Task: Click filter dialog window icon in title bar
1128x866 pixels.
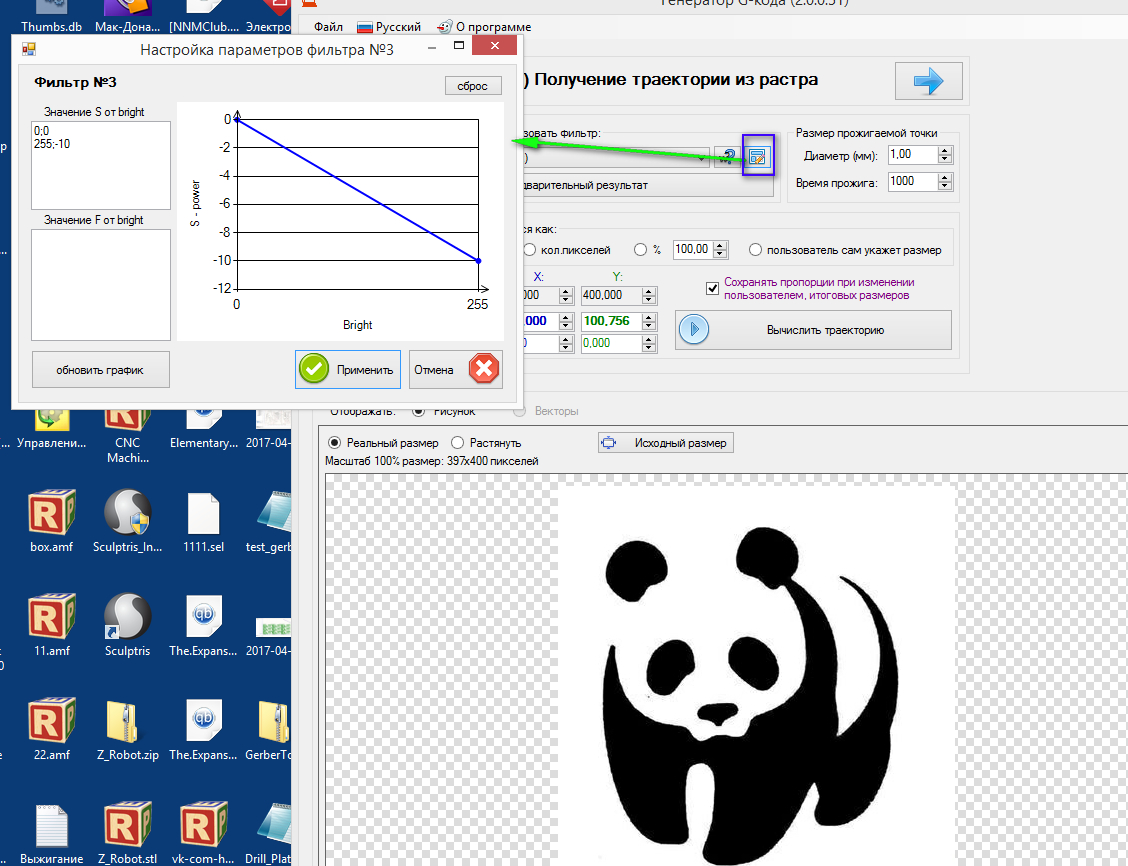Action: point(29,49)
